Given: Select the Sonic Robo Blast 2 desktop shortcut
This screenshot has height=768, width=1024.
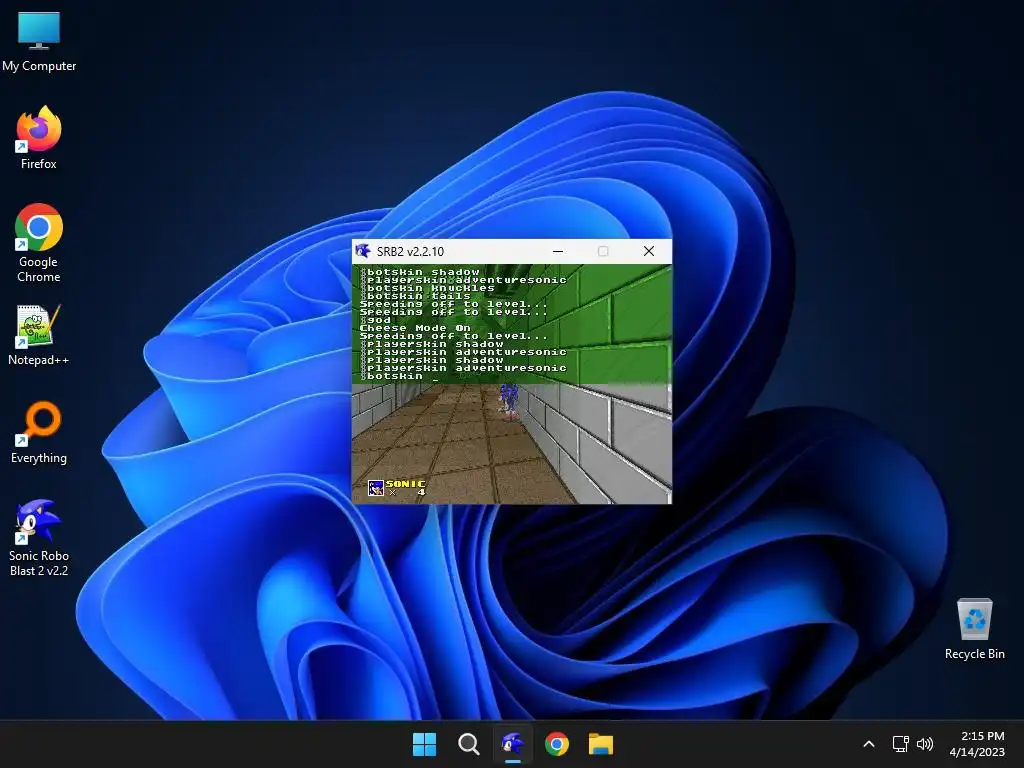Looking at the screenshot, I should tap(39, 537).
